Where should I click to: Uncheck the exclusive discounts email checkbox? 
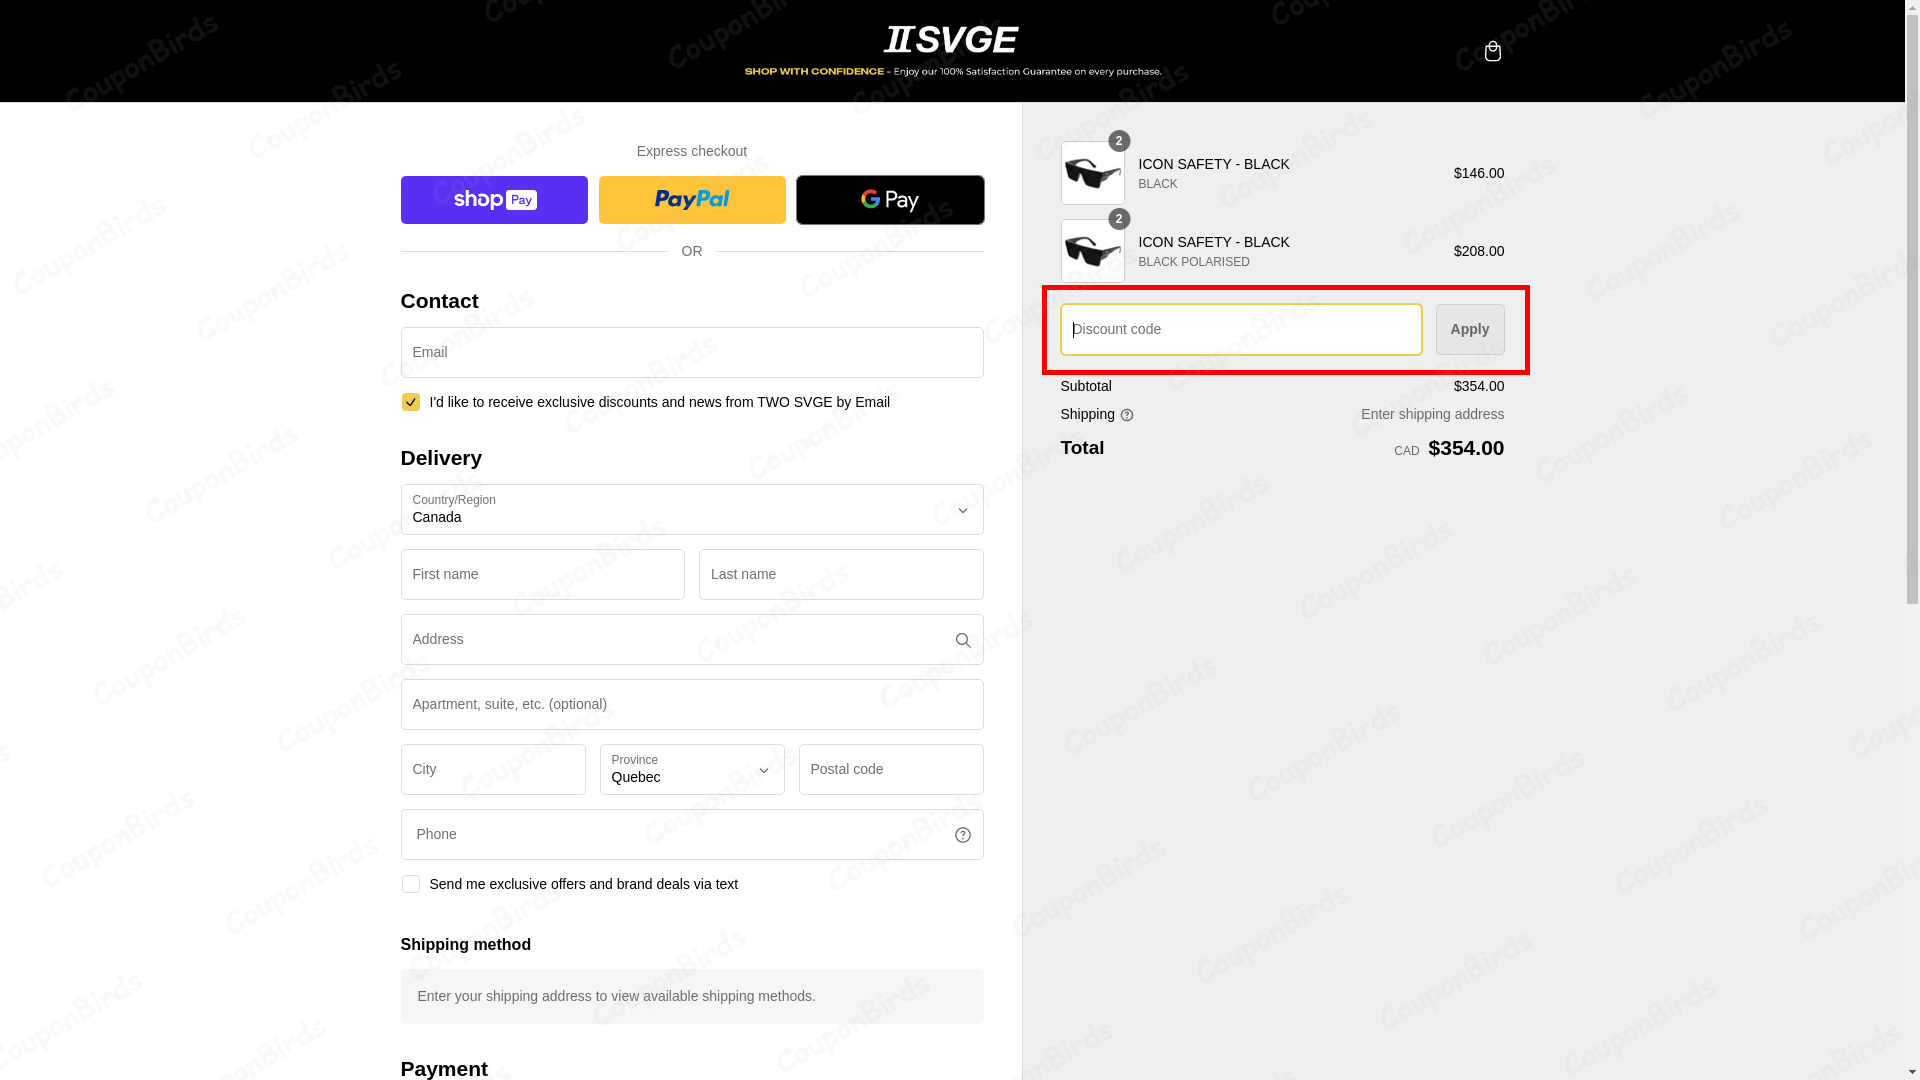pos(410,402)
